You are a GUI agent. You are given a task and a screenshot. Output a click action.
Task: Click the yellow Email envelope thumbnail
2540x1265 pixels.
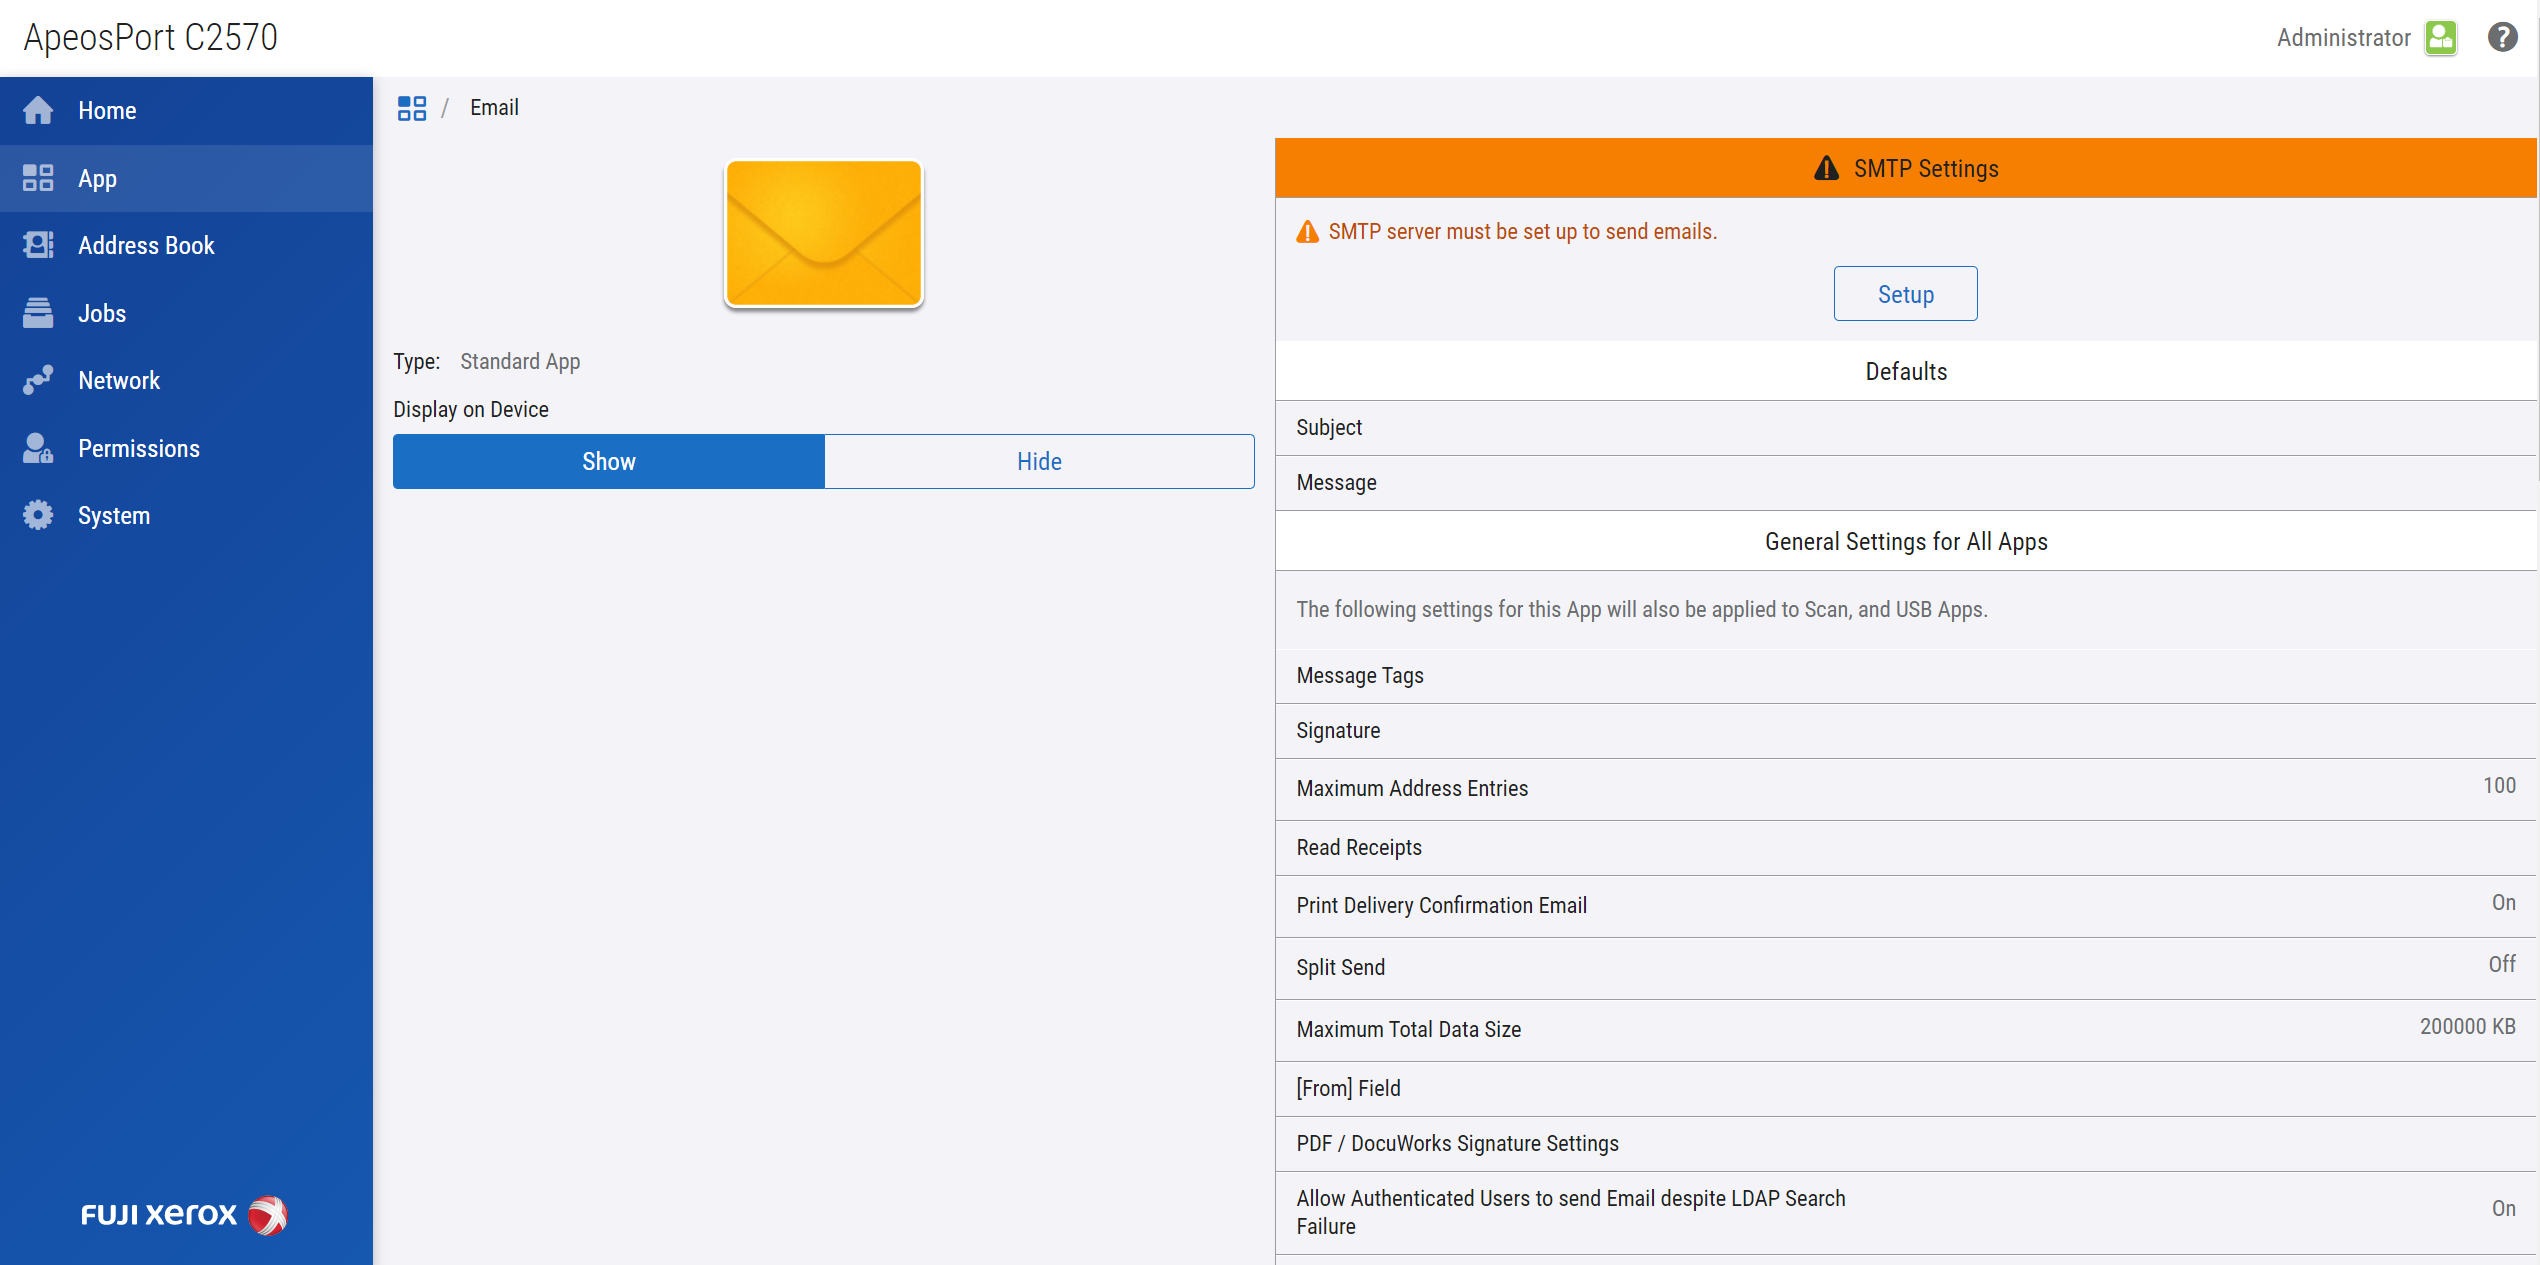(823, 233)
